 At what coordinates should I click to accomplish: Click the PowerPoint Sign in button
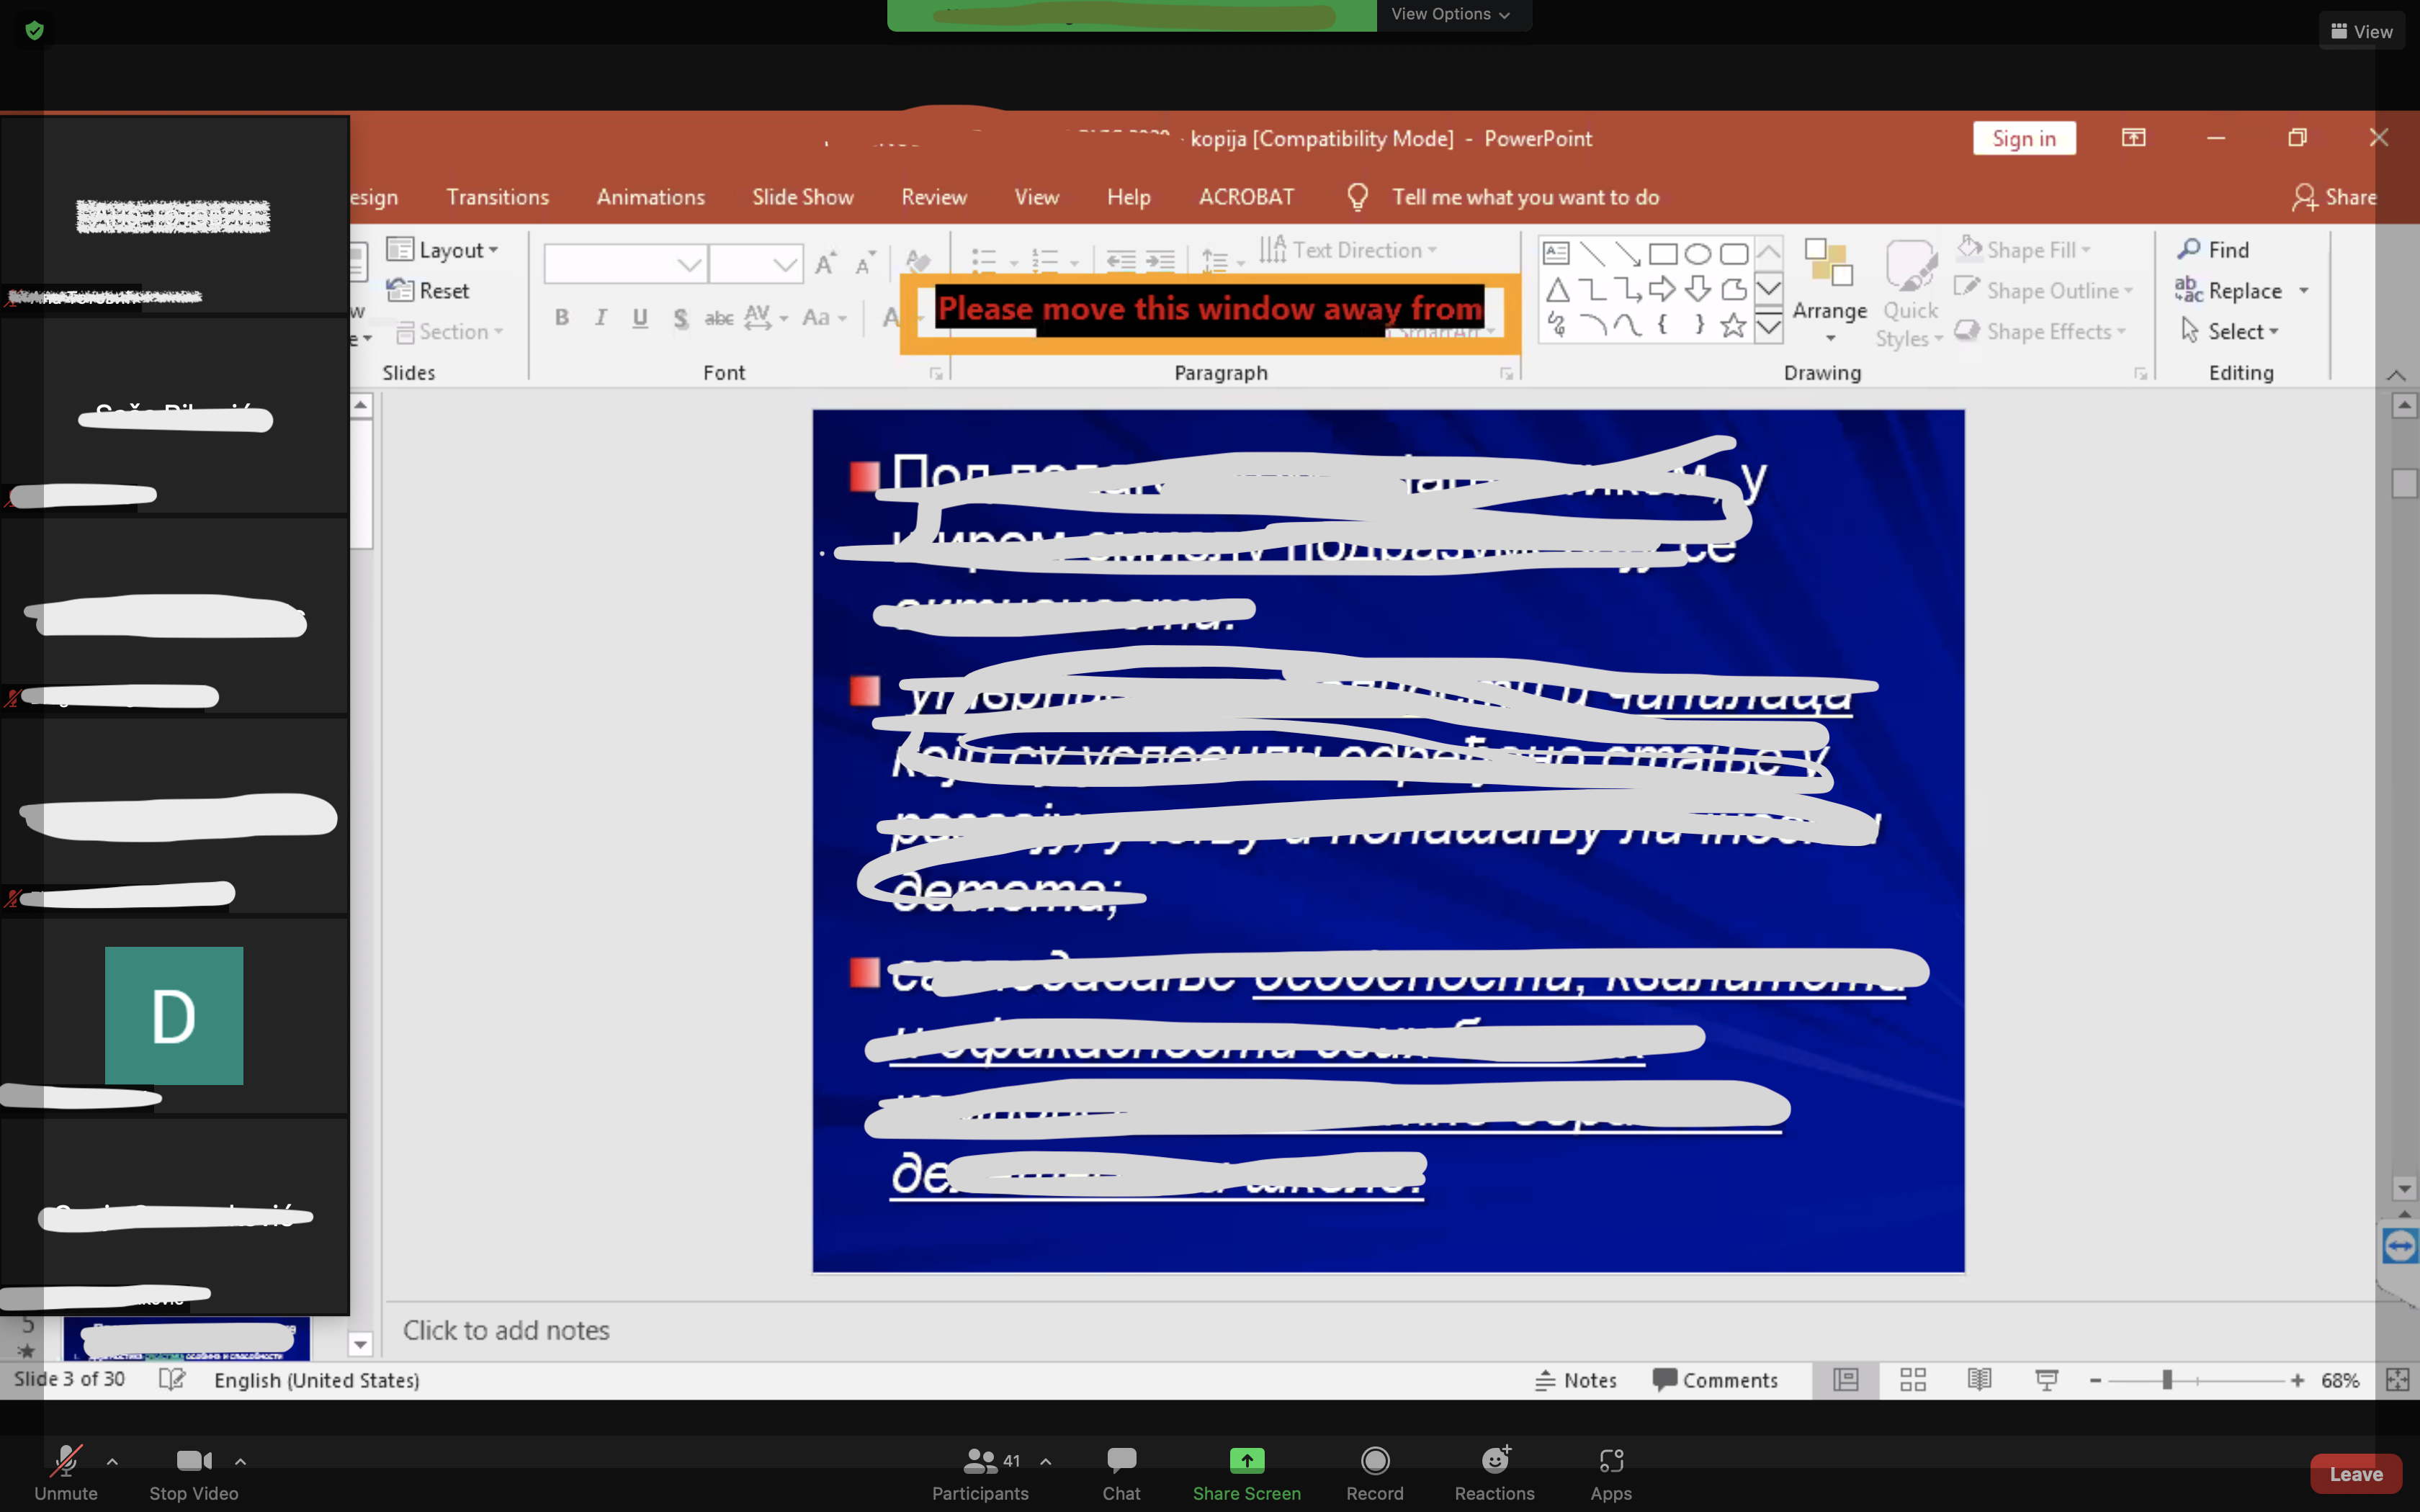2024,138
